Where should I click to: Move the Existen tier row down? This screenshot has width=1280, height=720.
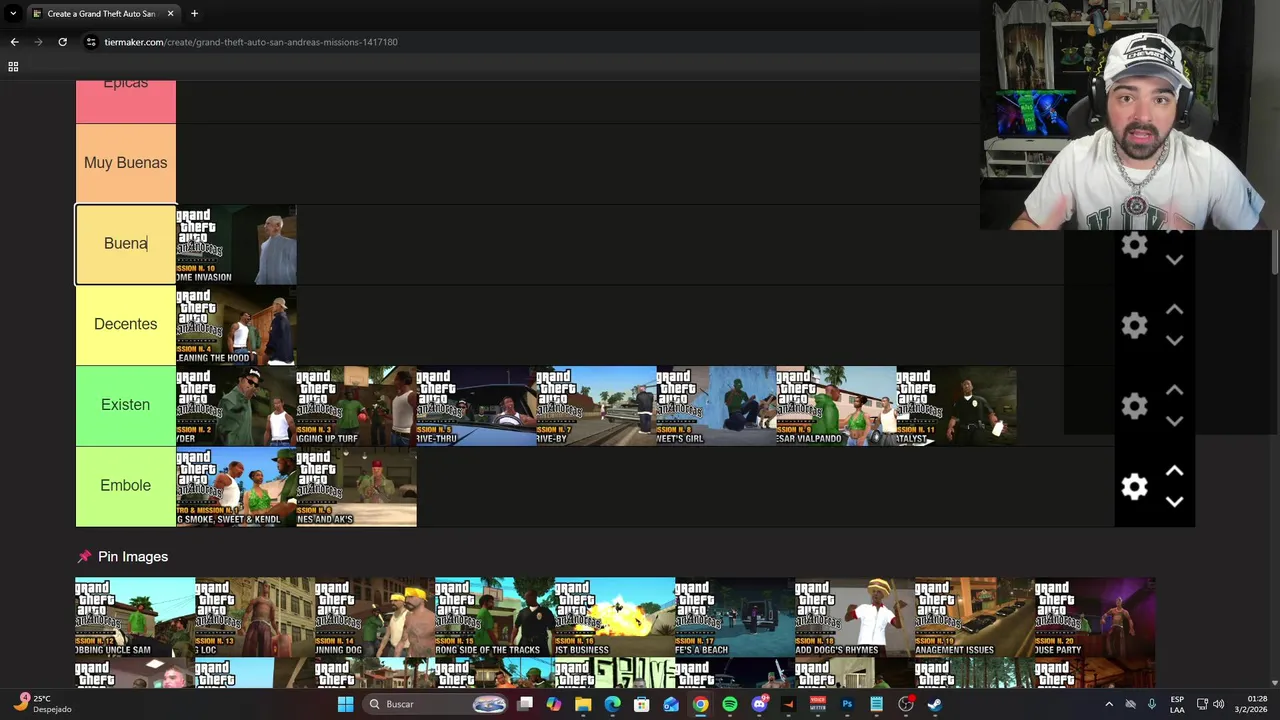(x=1175, y=422)
